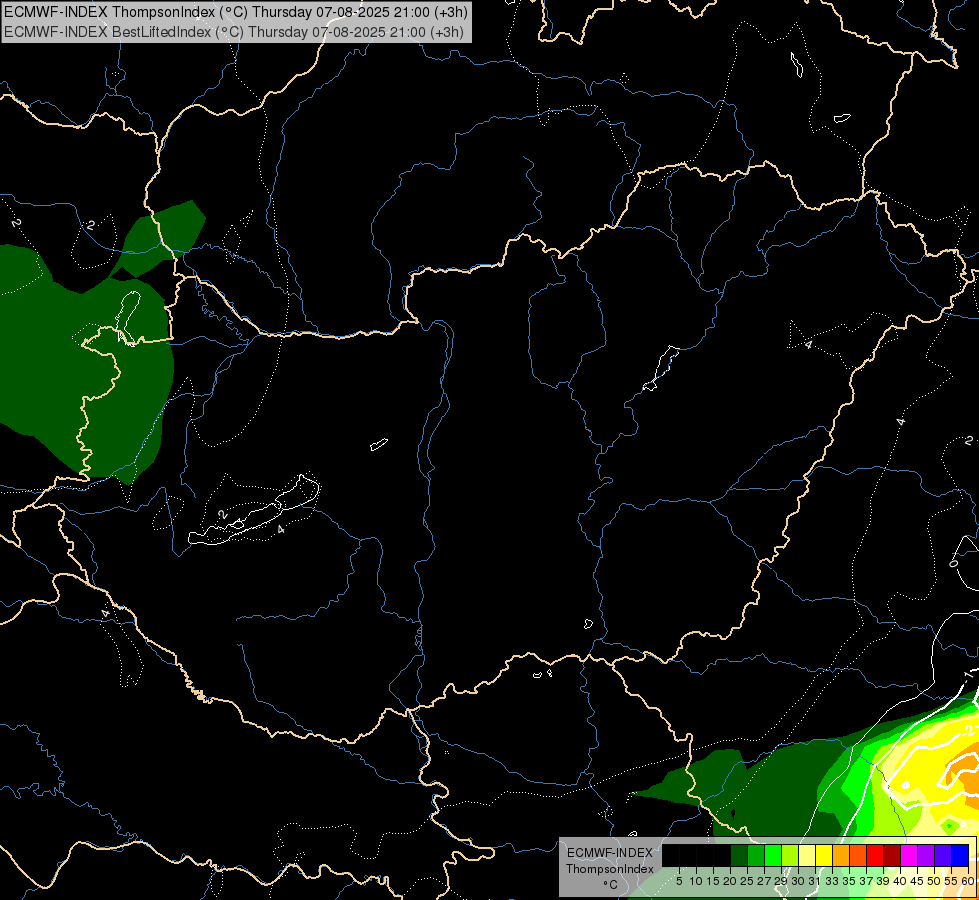Click the ThompsonIndex title line at top
This screenshot has width=979, height=900.
click(x=236, y=12)
